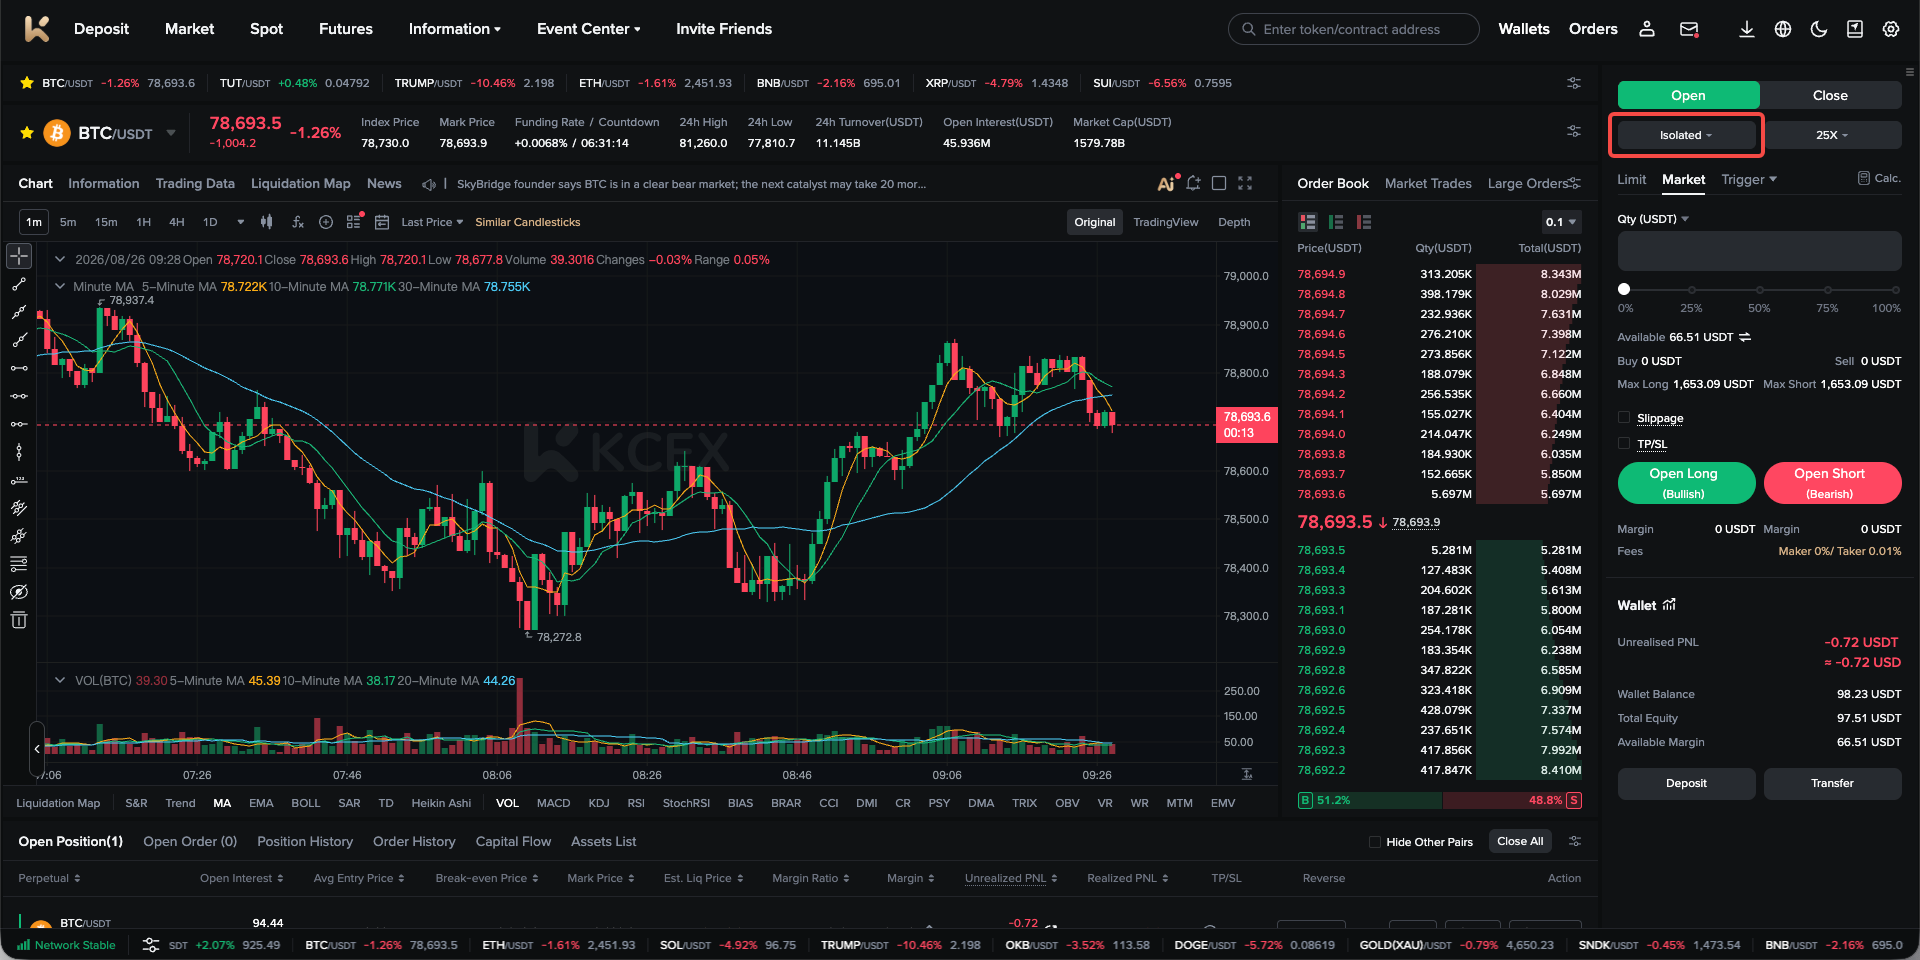Open the 25X leverage dropdown
This screenshot has height=960, width=1920.
1832,135
